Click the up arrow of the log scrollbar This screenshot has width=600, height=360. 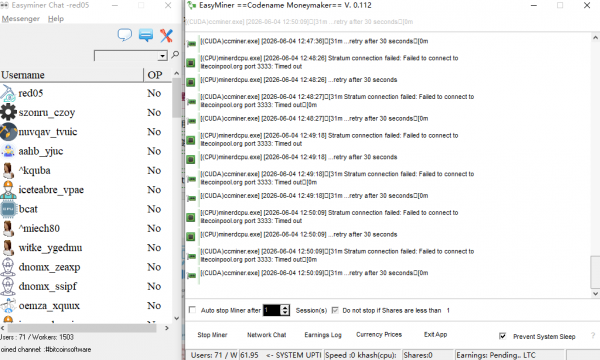(595, 38)
